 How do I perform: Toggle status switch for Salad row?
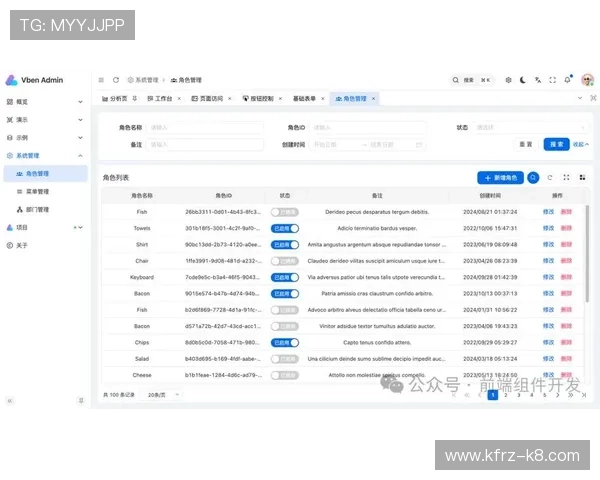click(x=285, y=359)
